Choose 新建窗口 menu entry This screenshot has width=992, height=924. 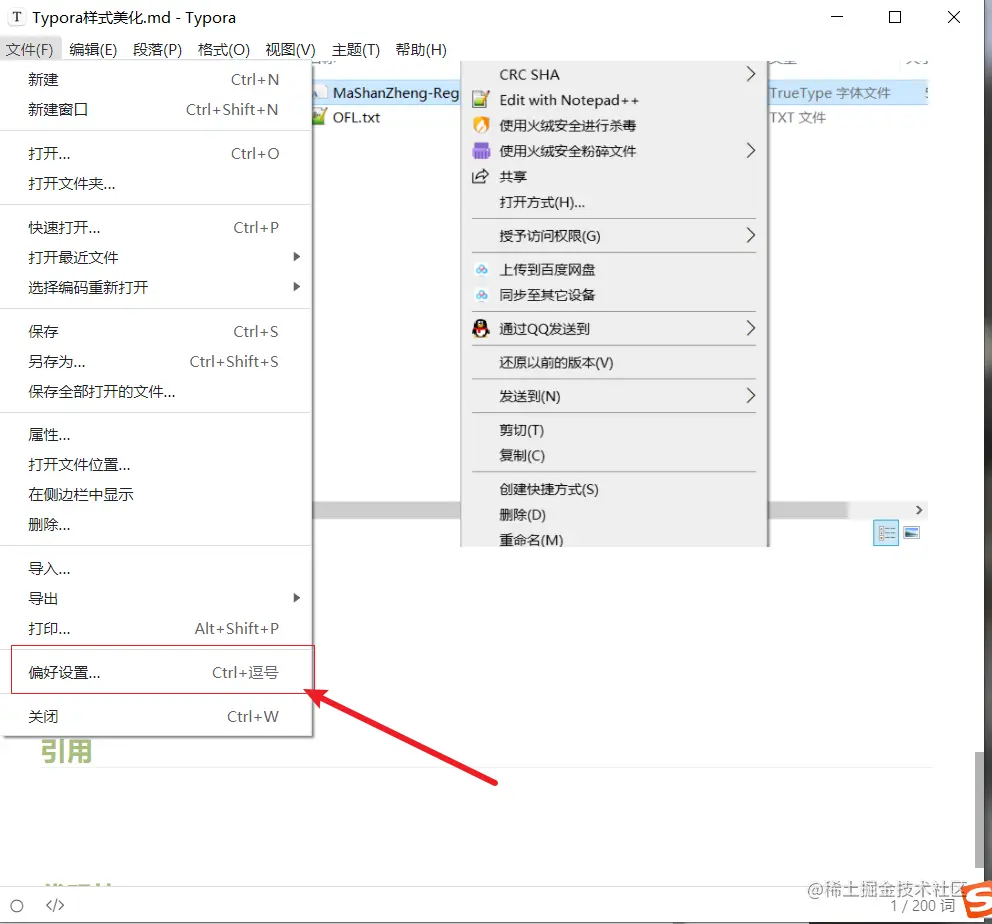click(x=156, y=109)
